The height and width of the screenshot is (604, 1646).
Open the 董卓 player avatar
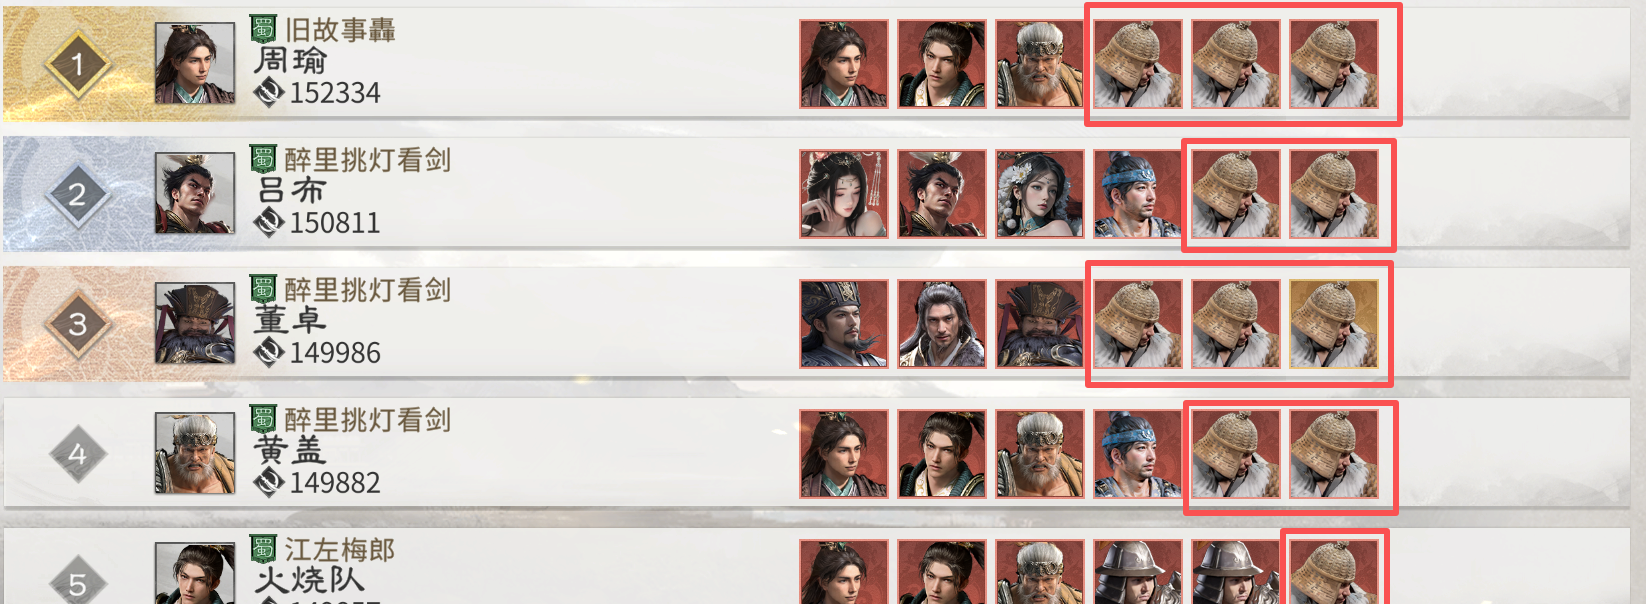tap(195, 324)
